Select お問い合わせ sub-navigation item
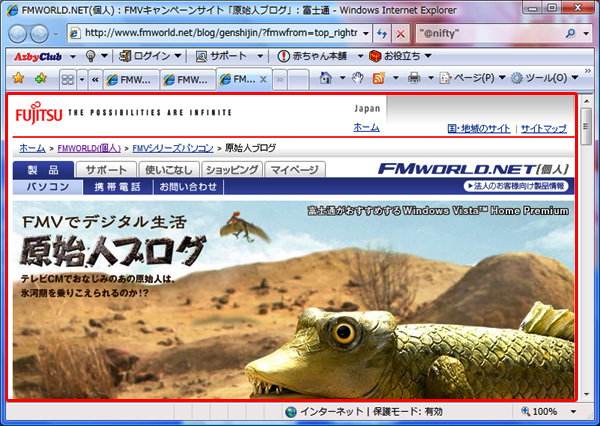The height and width of the screenshot is (426, 600). (x=188, y=187)
